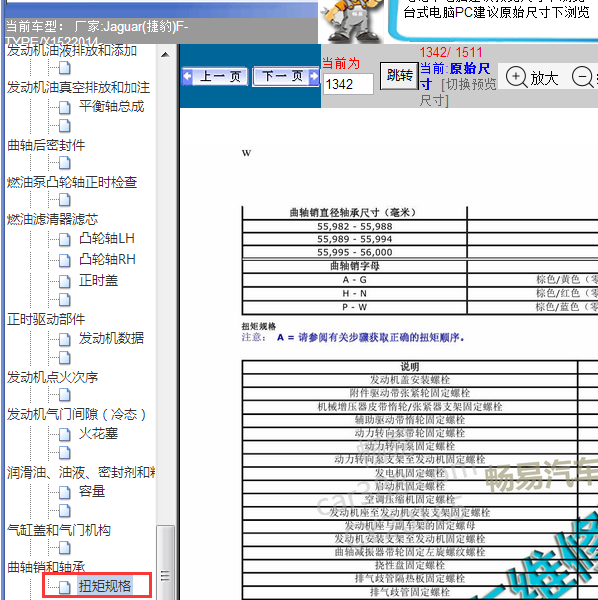The image size is (598, 600).
Task: Click the 跳转 jump button
Action: (399, 76)
